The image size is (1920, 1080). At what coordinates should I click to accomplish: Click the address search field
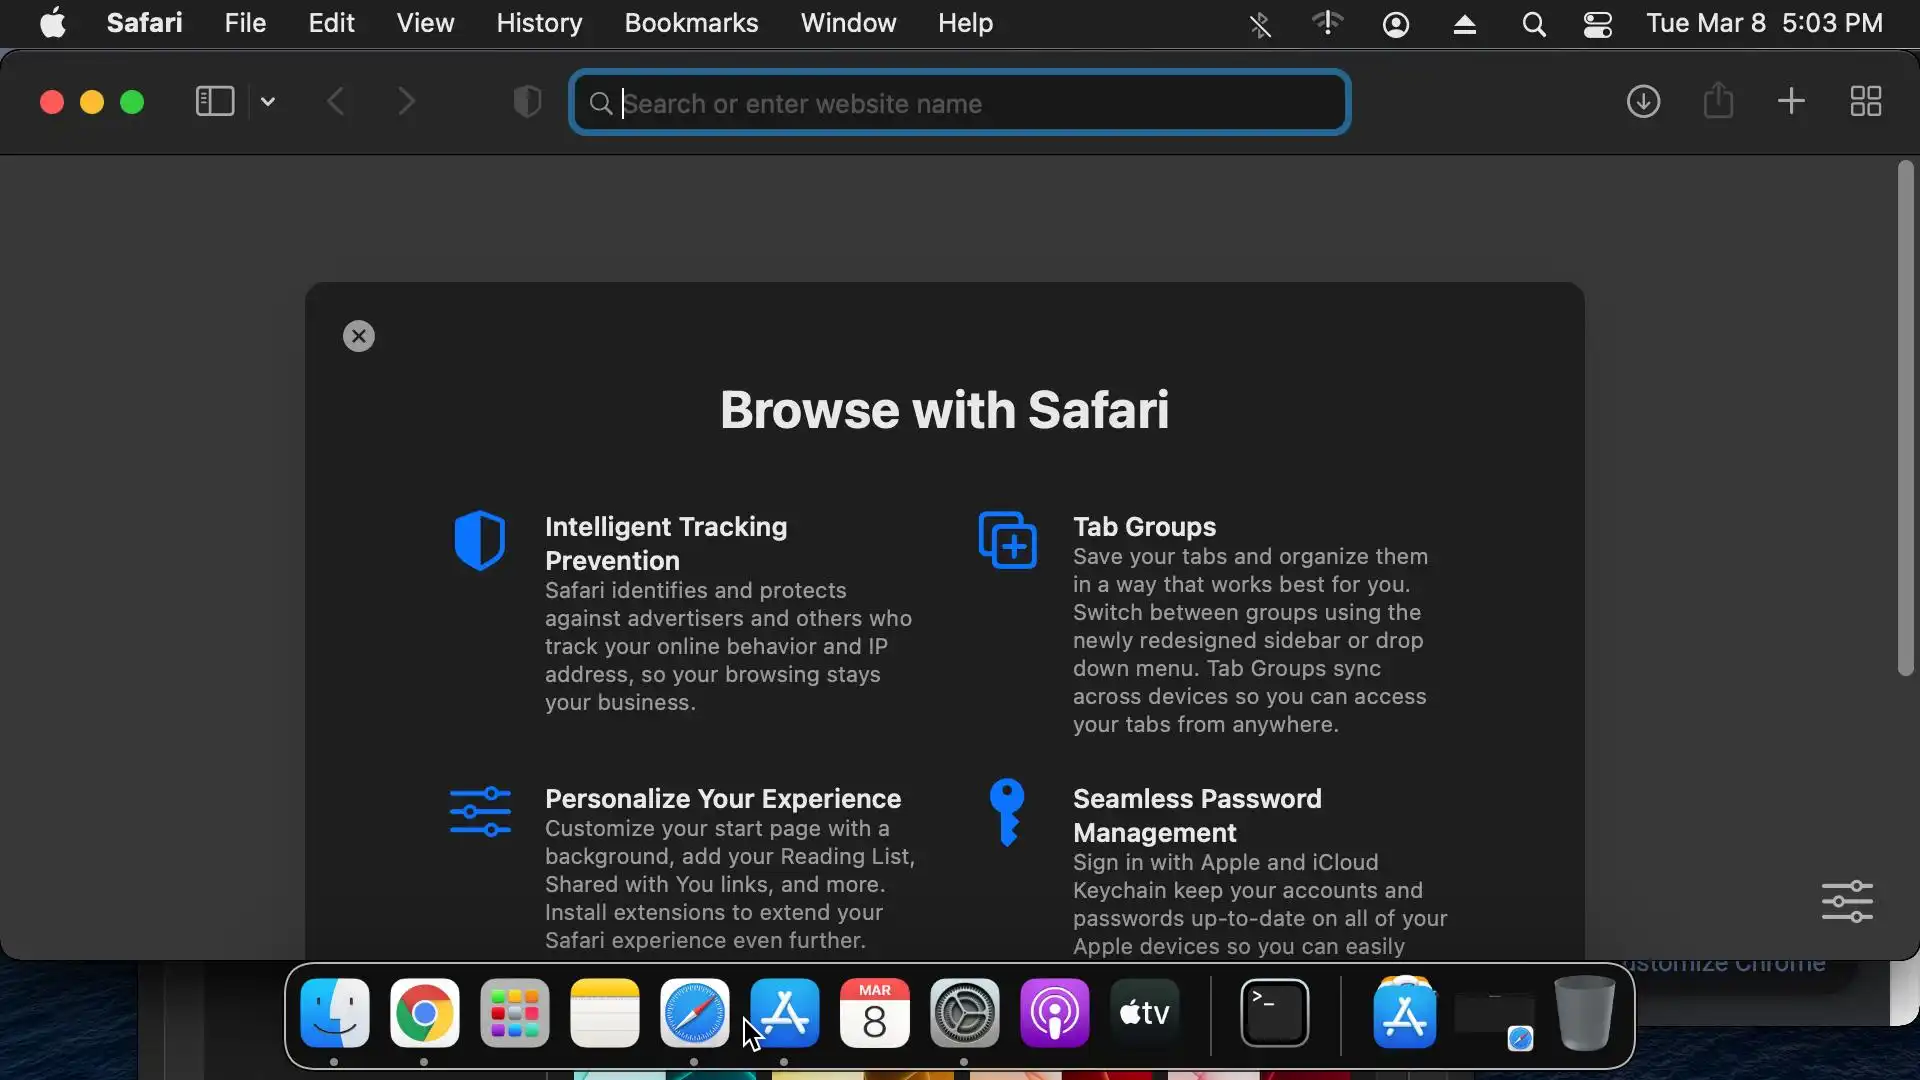[960, 103]
